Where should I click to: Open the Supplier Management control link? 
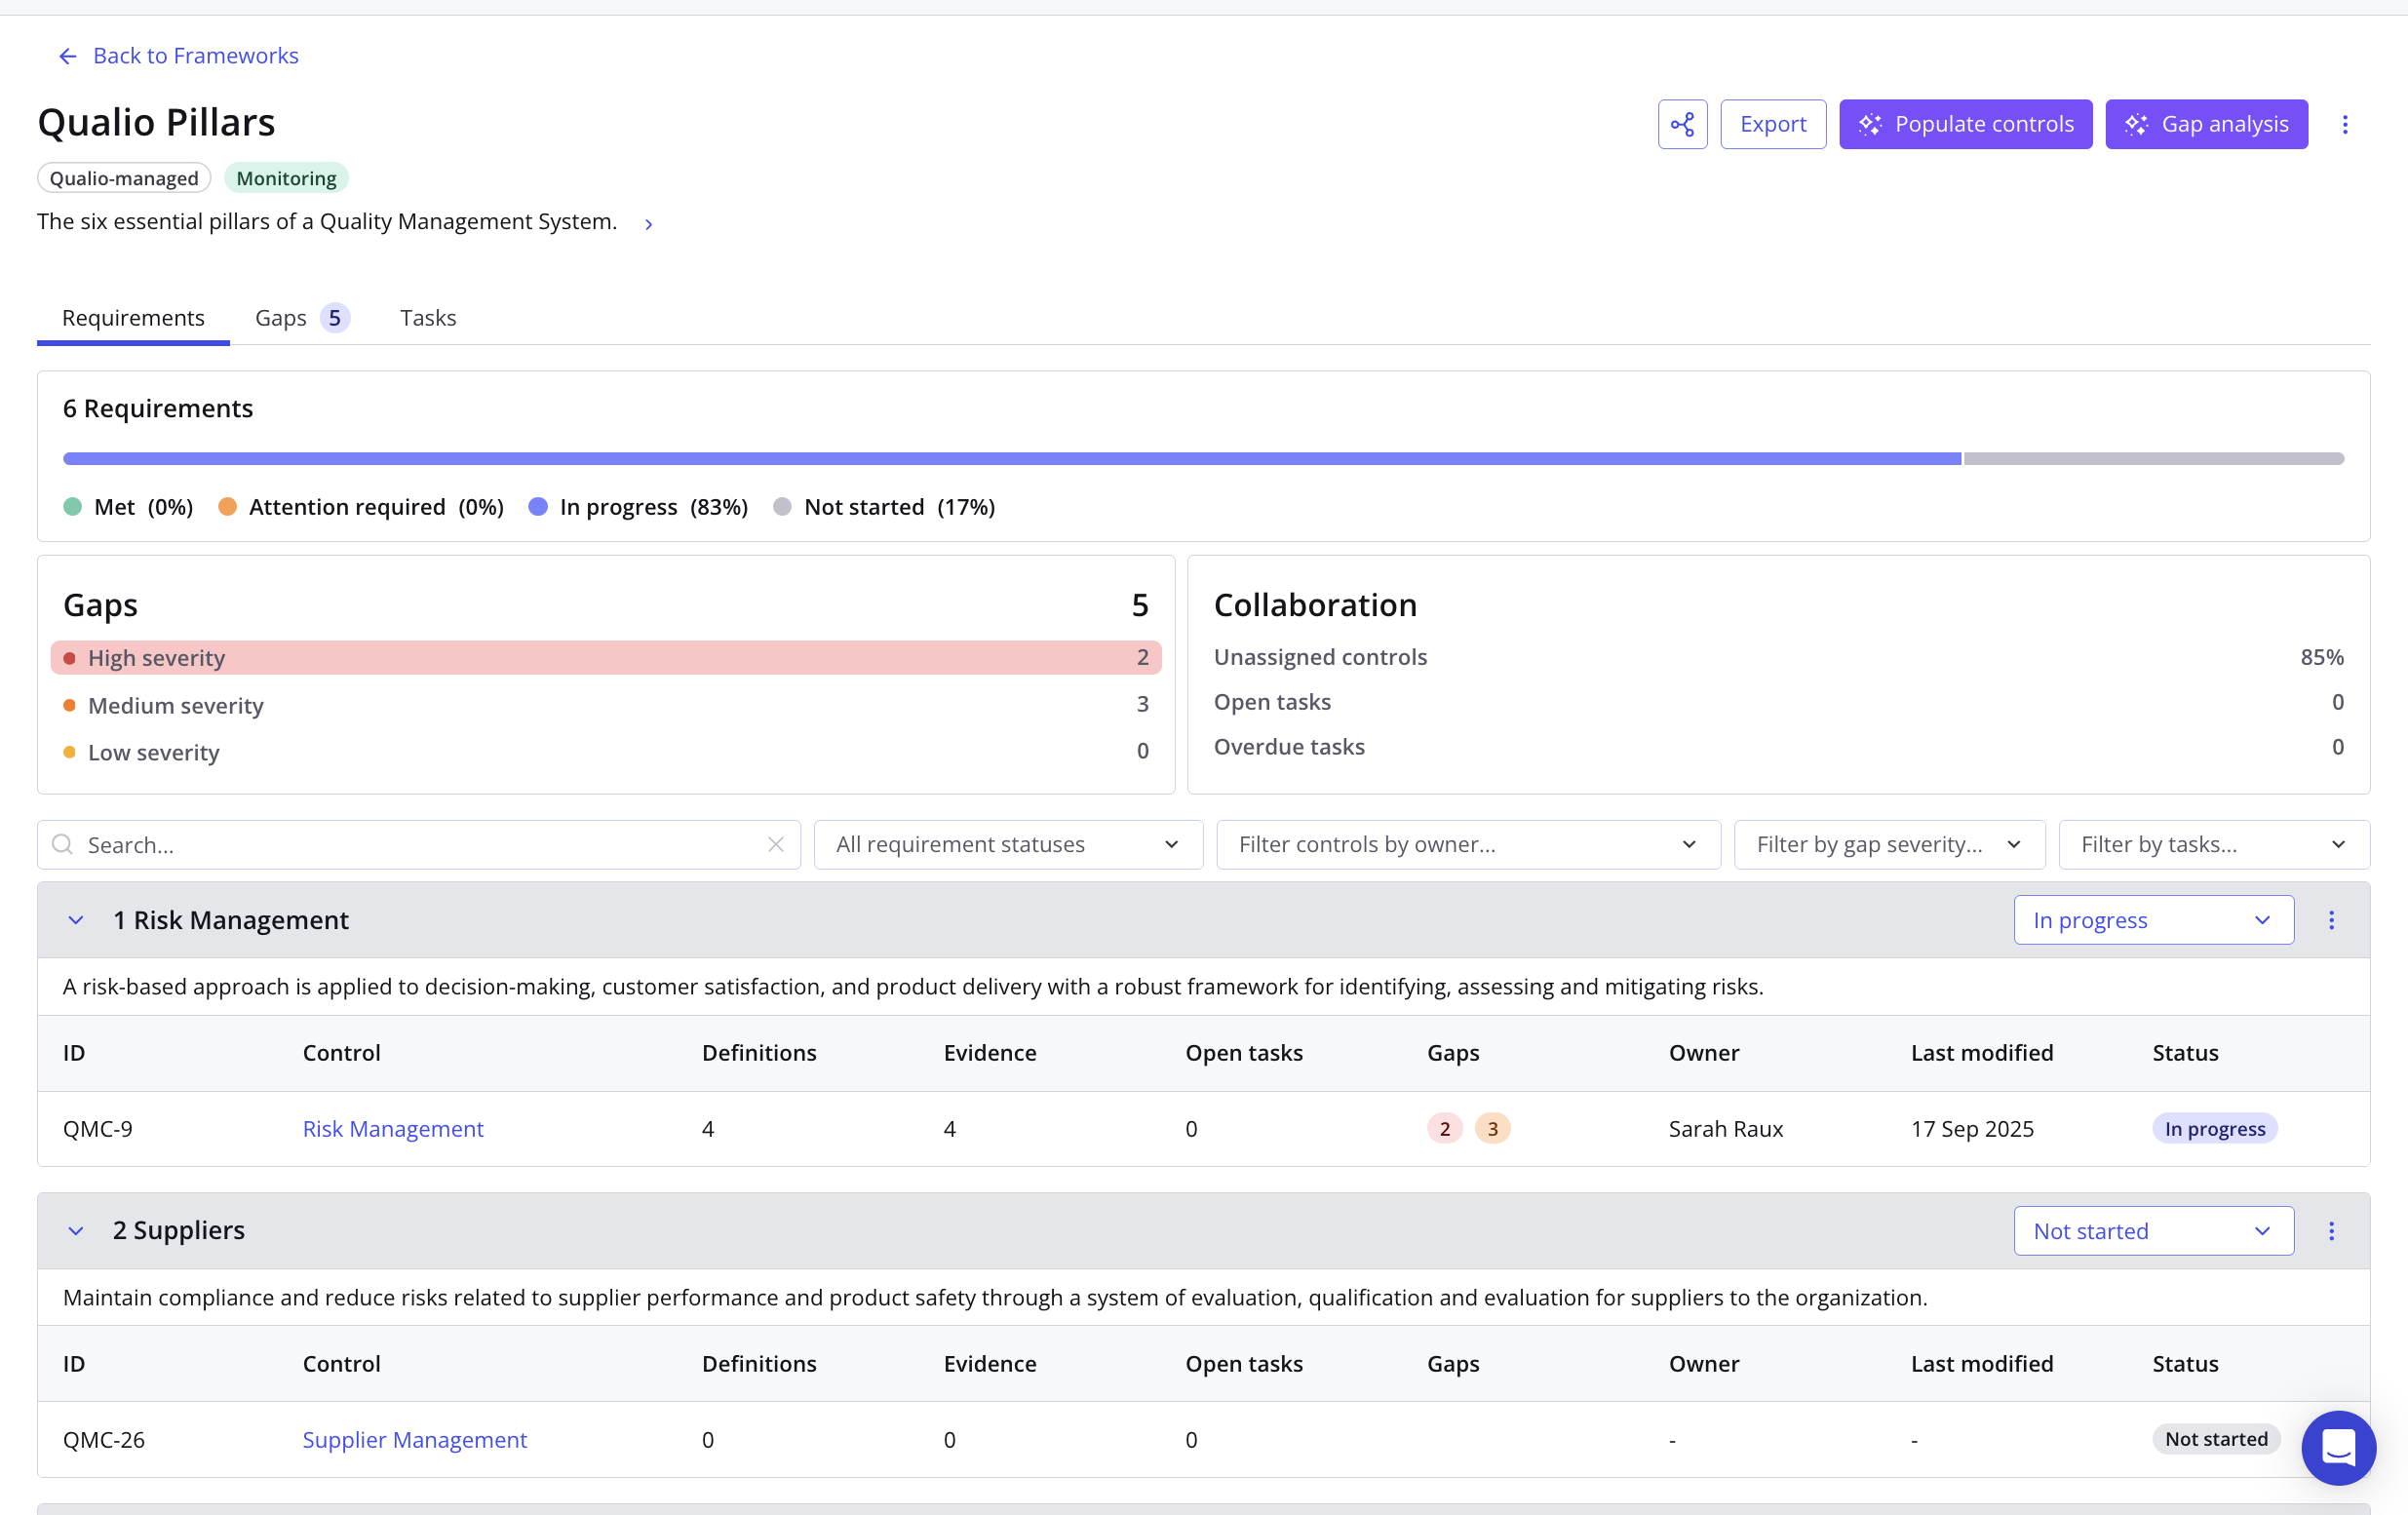(414, 1439)
